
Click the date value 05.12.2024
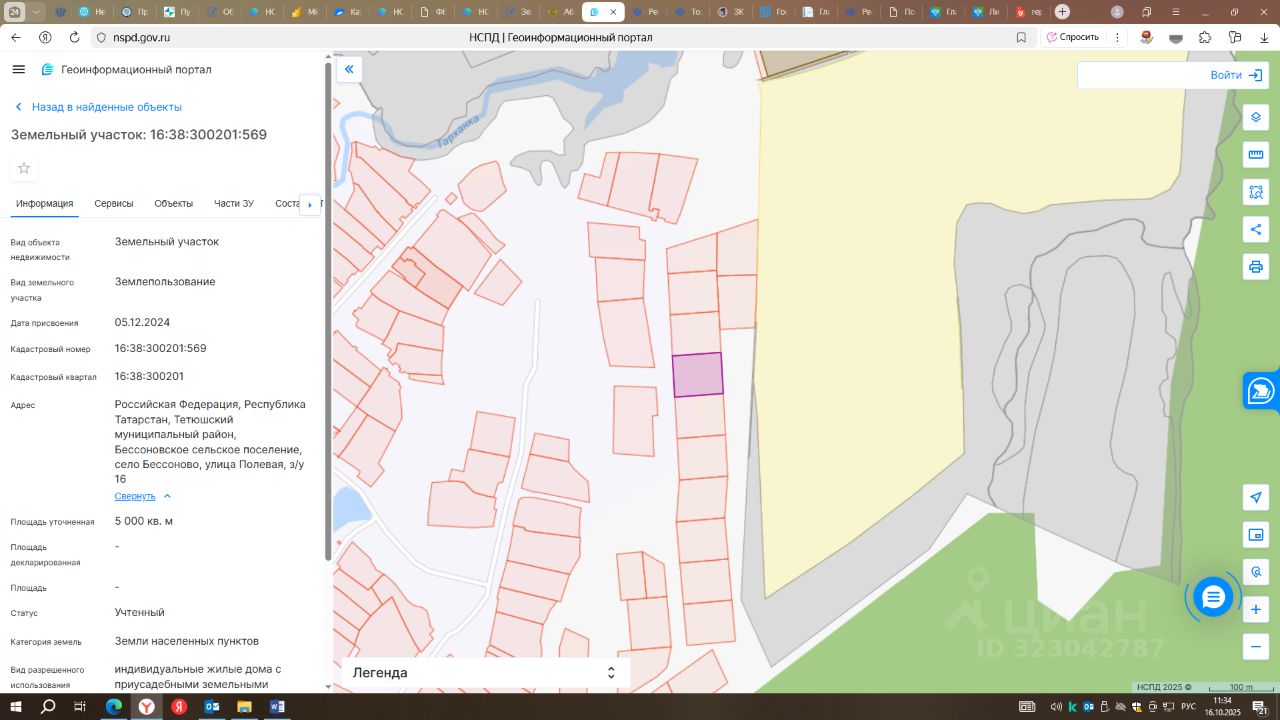(142, 322)
